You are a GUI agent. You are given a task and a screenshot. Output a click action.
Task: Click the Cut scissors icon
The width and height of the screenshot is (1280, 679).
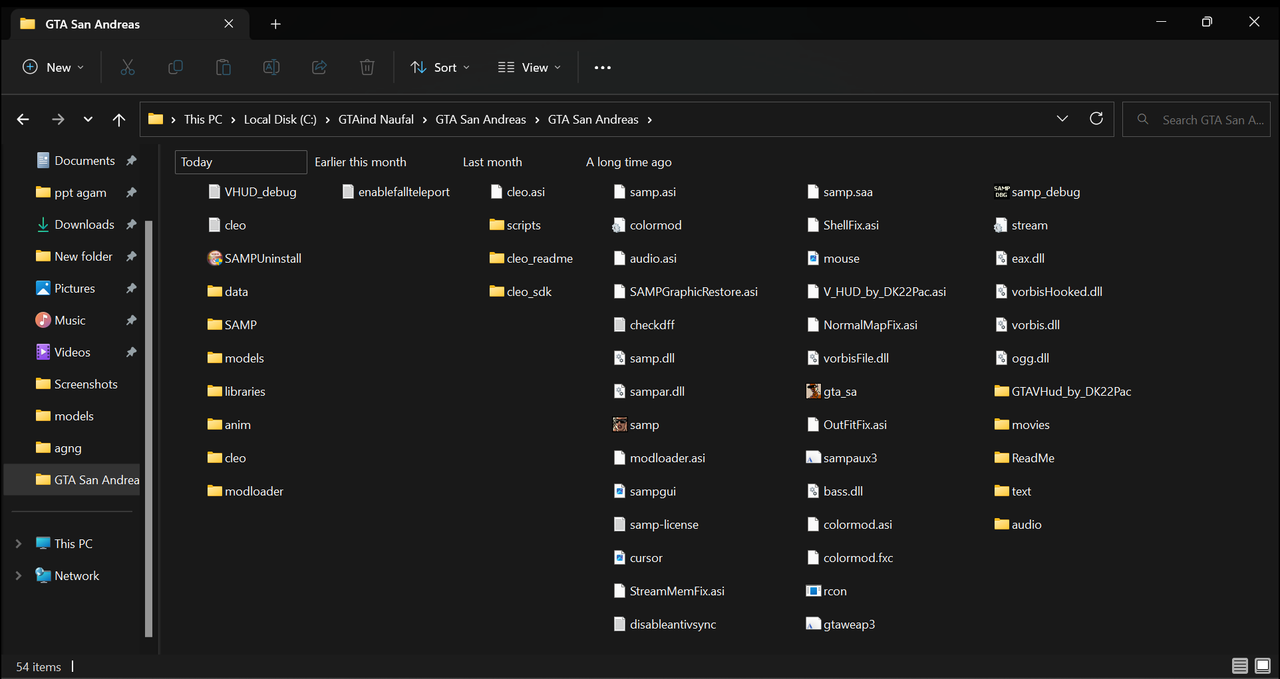(127, 67)
